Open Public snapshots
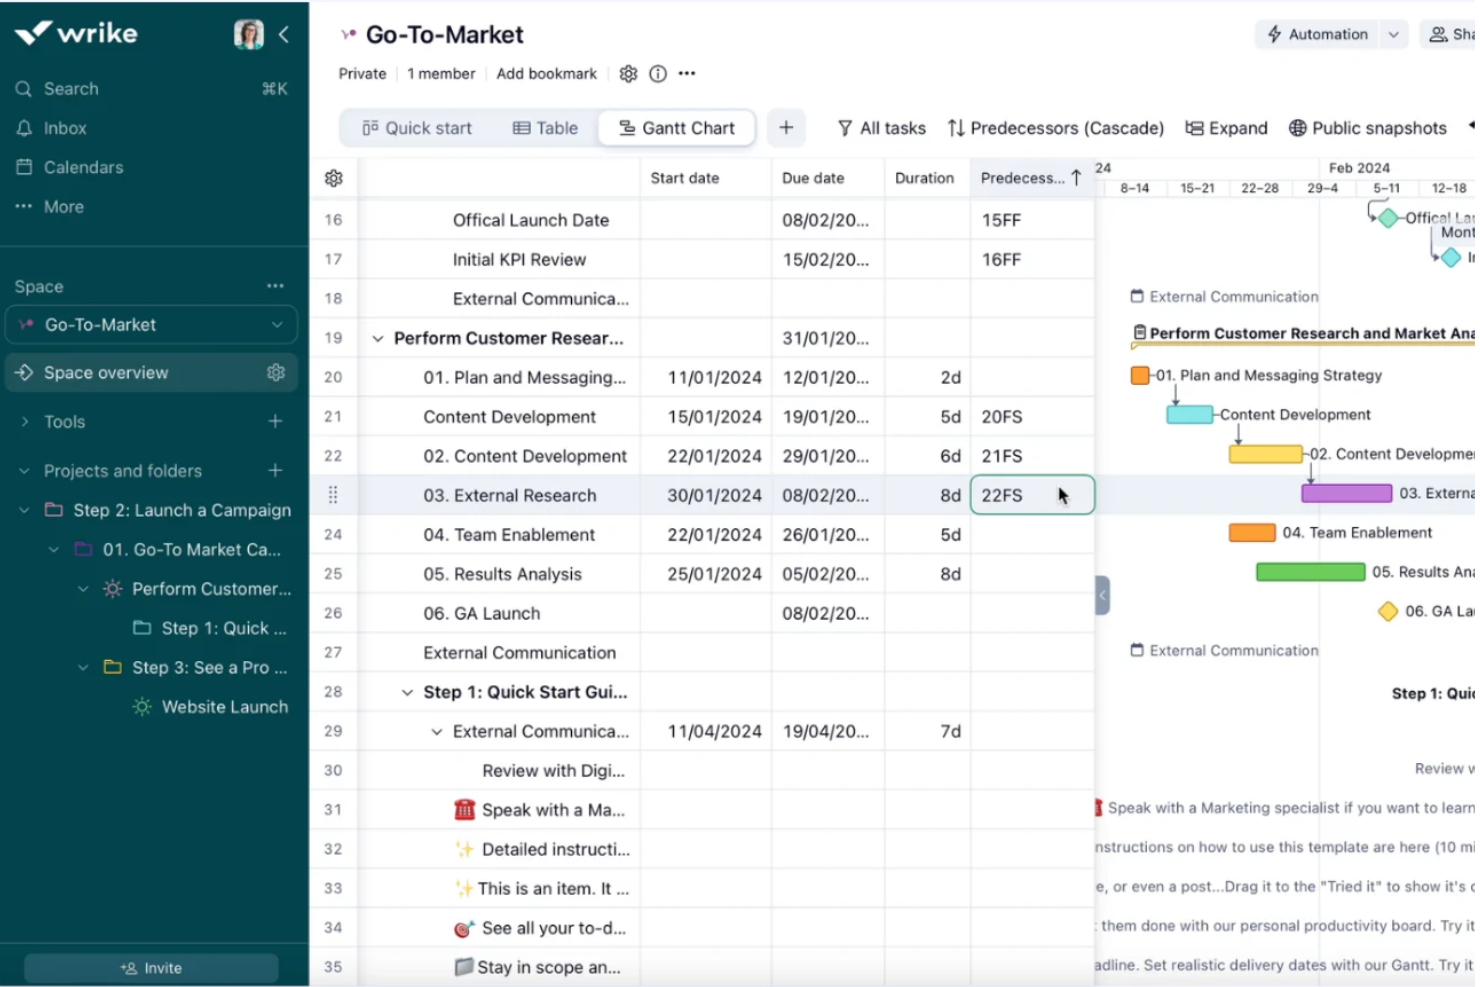The height and width of the screenshot is (987, 1480). coord(1368,128)
